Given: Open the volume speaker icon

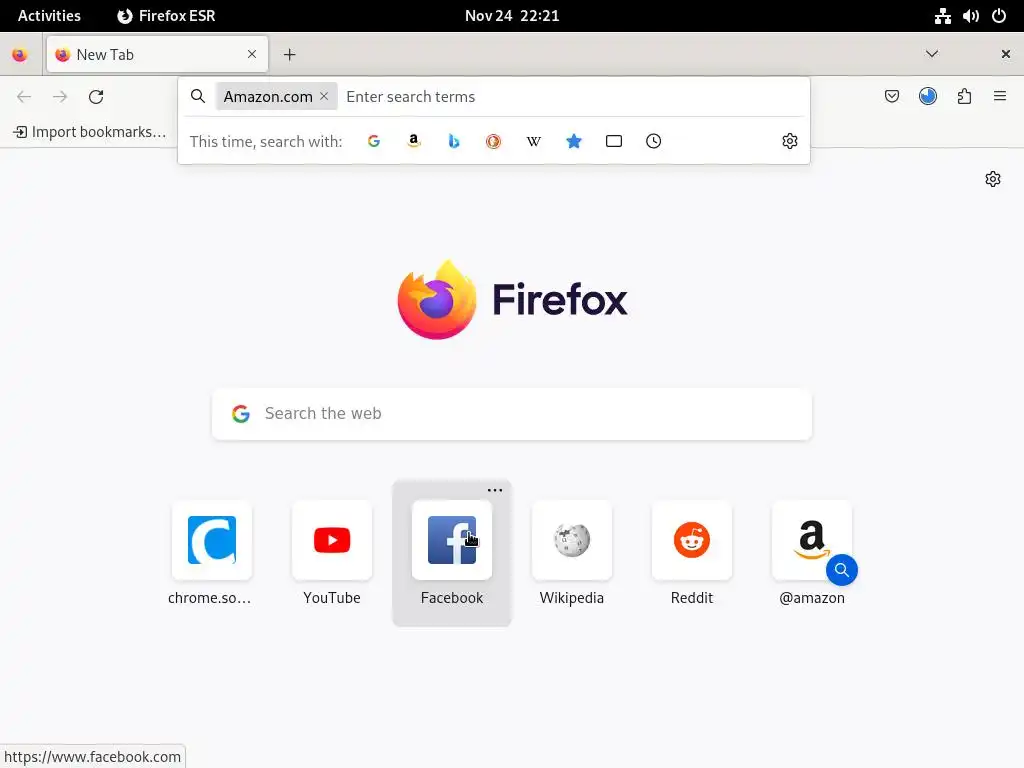Looking at the screenshot, I should [x=970, y=16].
